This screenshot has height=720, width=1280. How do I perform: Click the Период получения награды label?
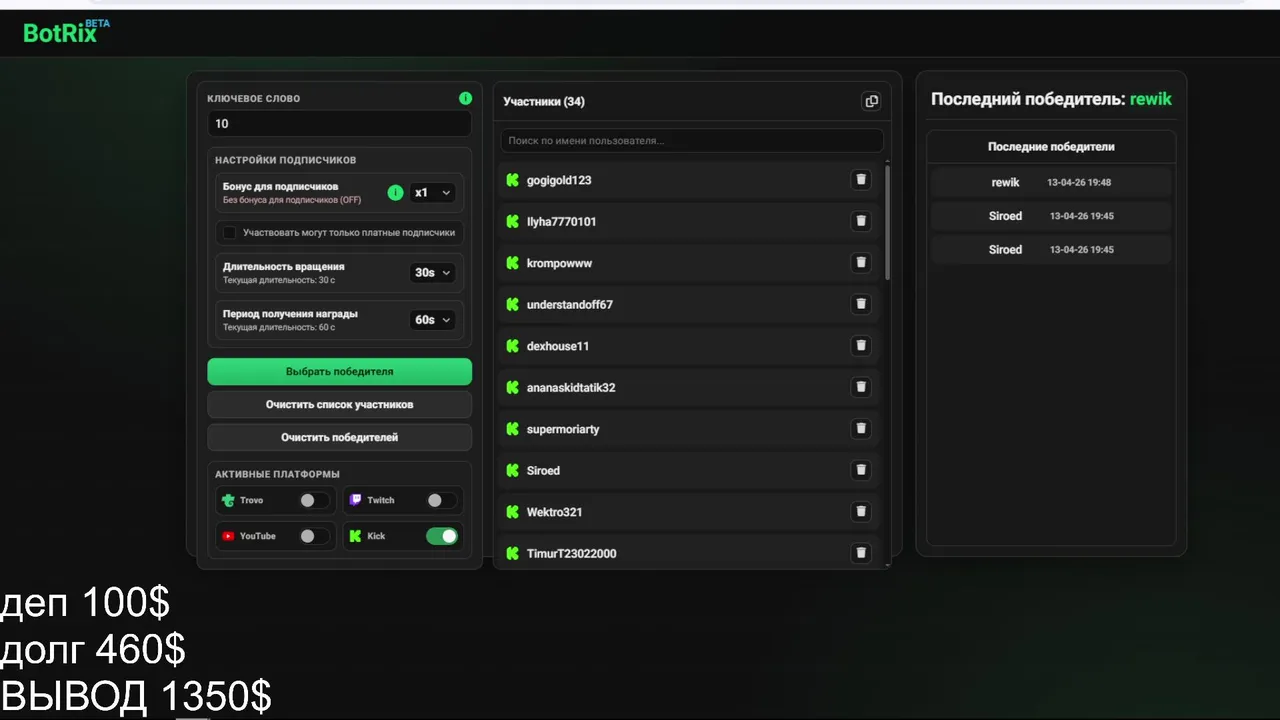[290, 314]
